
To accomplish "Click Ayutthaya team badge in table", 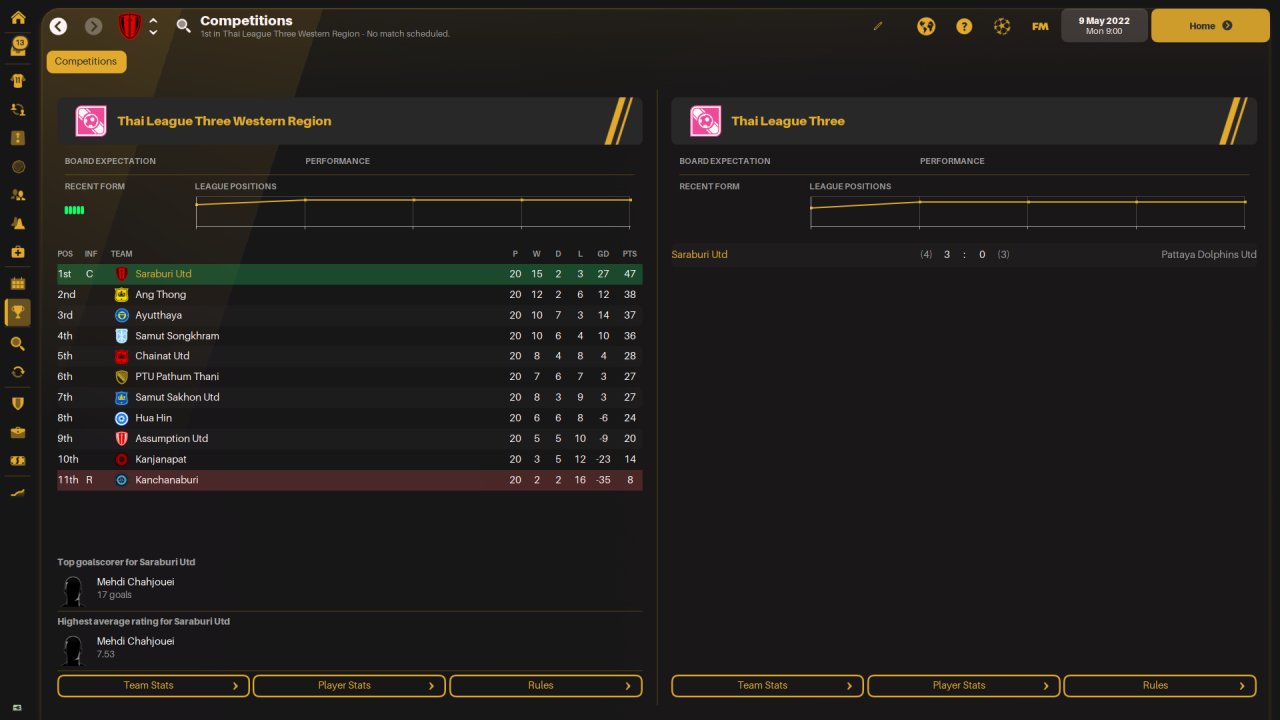I will point(121,315).
